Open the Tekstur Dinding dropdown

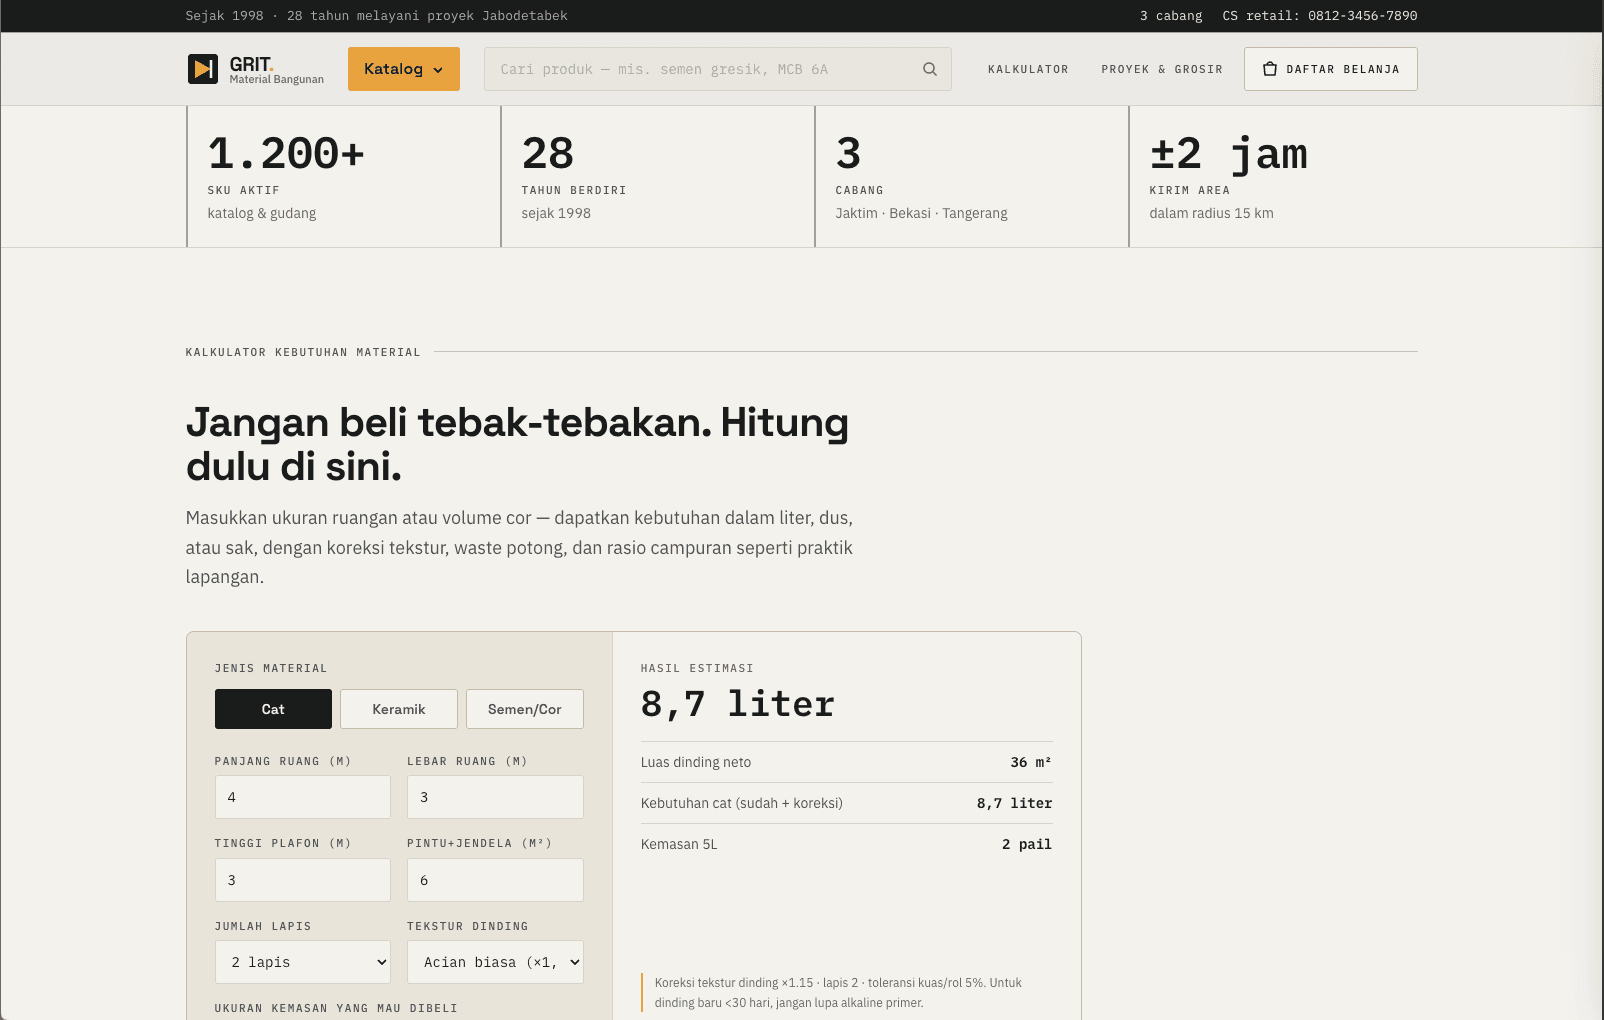coord(495,962)
